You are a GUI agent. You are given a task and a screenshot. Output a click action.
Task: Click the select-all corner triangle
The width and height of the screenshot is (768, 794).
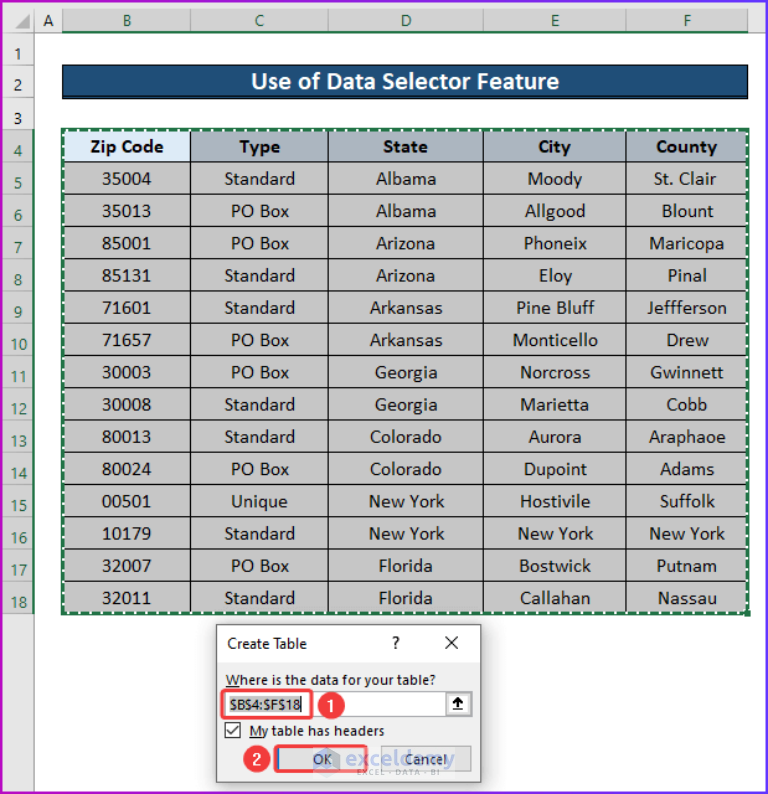(19, 21)
